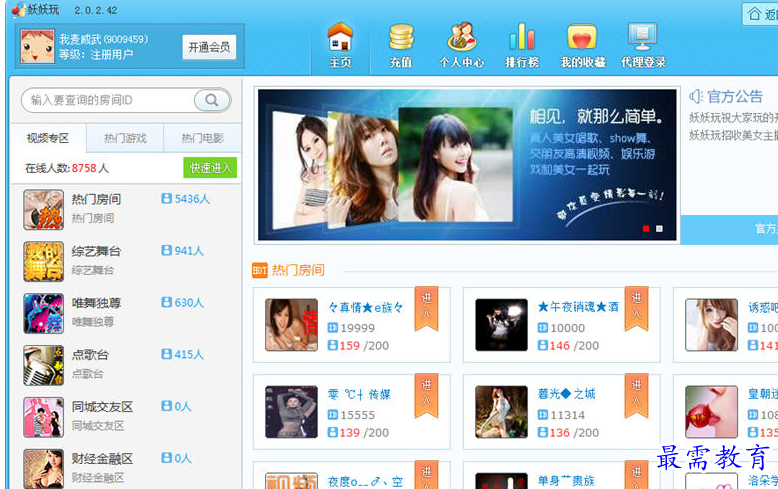Open room thumbnail for 暮光◆之城
The height and width of the screenshot is (489, 778).
[501, 412]
